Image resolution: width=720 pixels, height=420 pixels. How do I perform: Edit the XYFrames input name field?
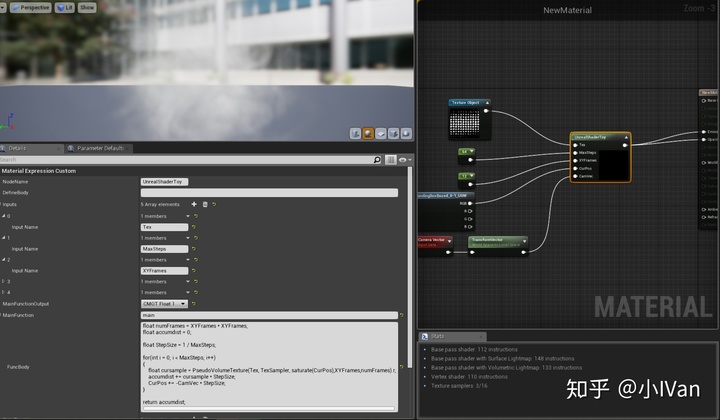(164, 271)
